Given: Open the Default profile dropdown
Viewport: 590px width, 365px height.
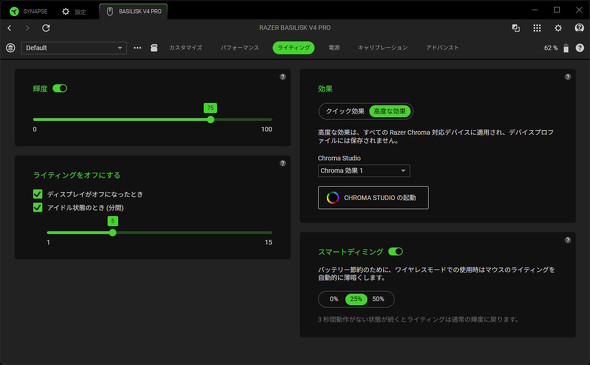Looking at the screenshot, I should [74, 48].
